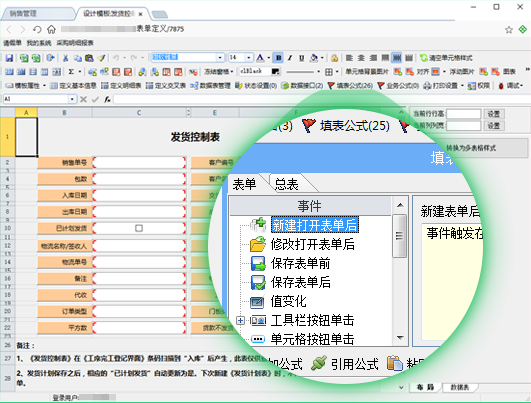Expand the 工具栏按钮单击 tree node

click(240, 320)
